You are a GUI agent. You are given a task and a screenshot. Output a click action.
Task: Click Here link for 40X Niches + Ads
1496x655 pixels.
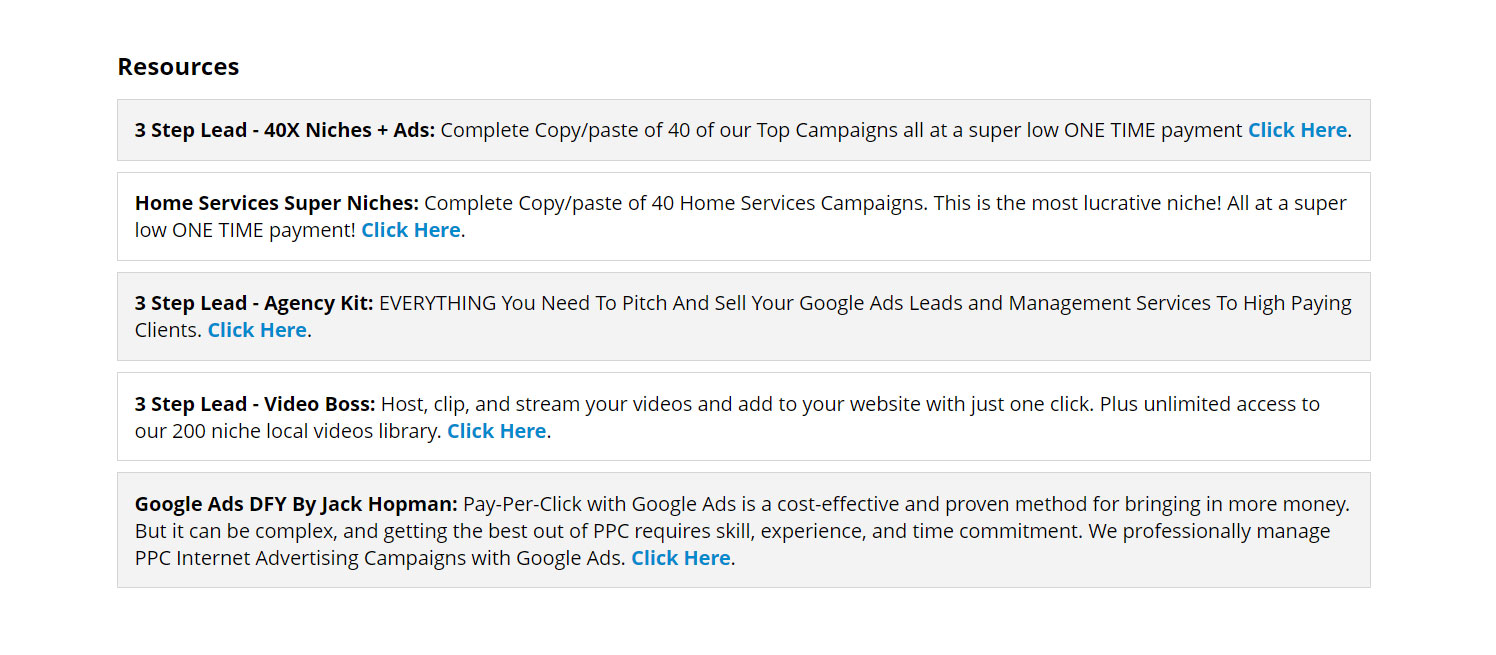pos(1297,130)
